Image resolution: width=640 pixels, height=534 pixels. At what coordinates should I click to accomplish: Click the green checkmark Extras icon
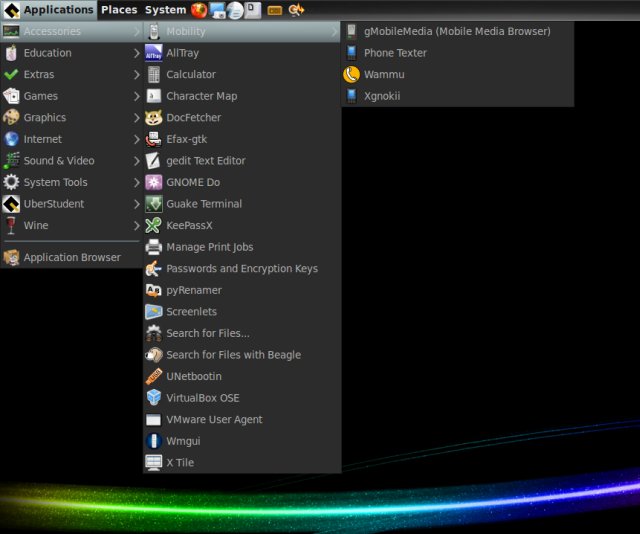coord(11,75)
